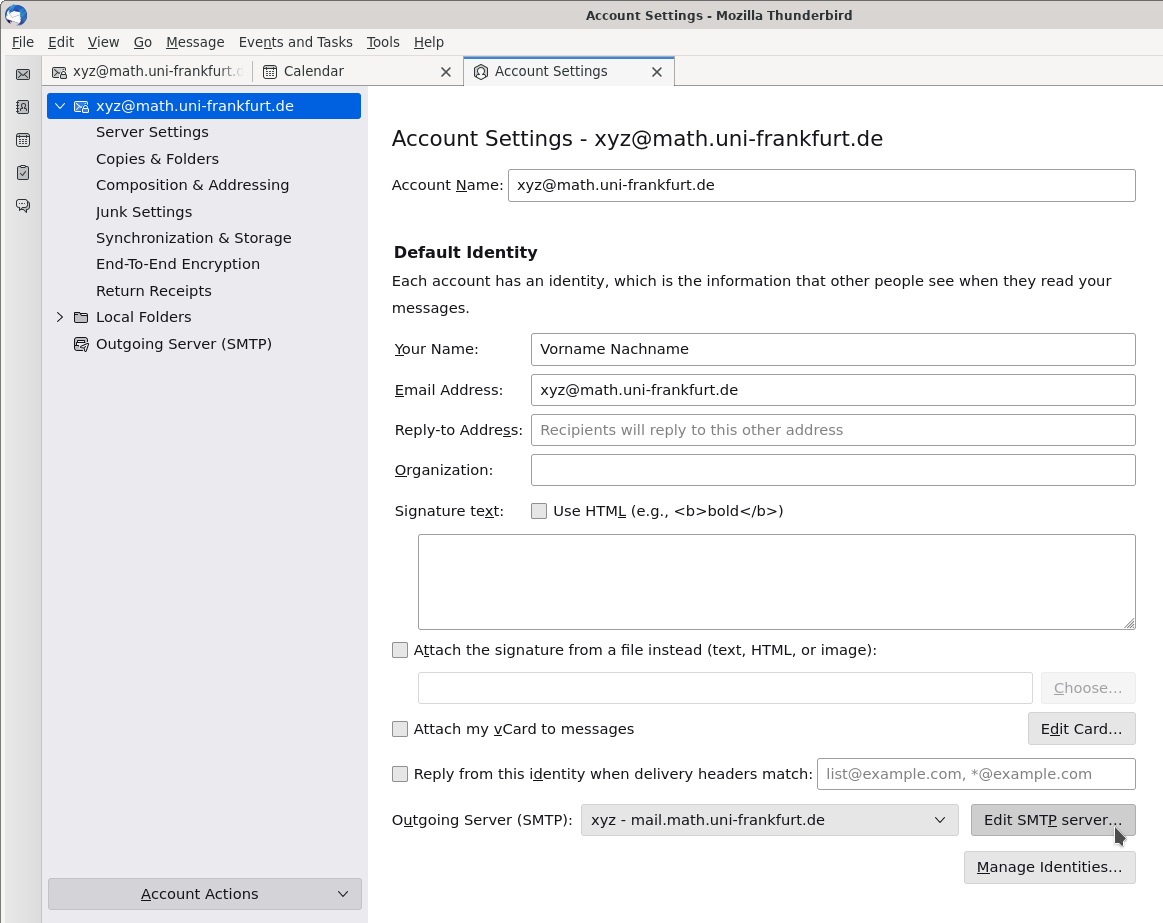Enable Use HTML for signature

tap(539, 511)
